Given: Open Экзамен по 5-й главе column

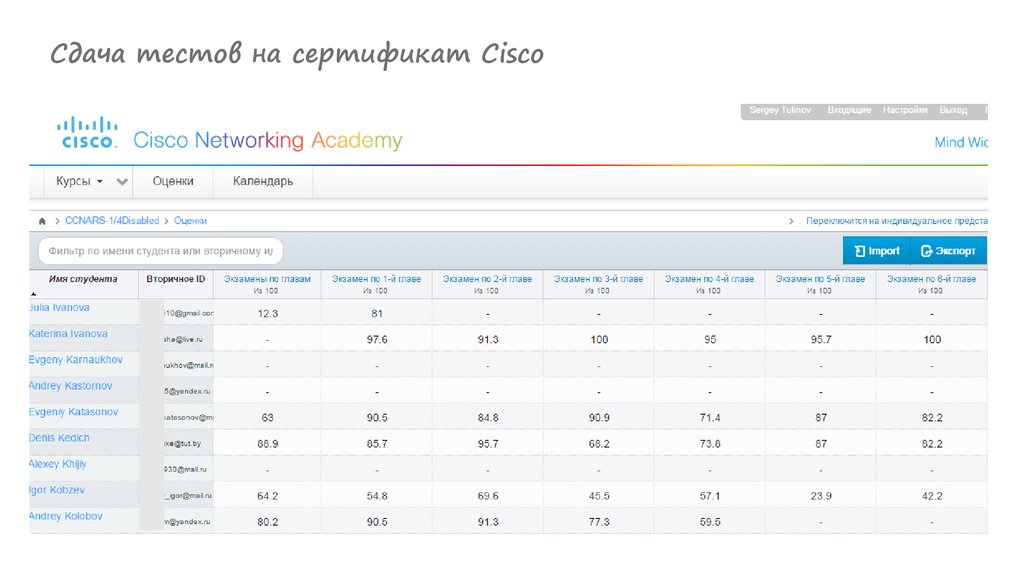Looking at the screenshot, I should 820,279.
